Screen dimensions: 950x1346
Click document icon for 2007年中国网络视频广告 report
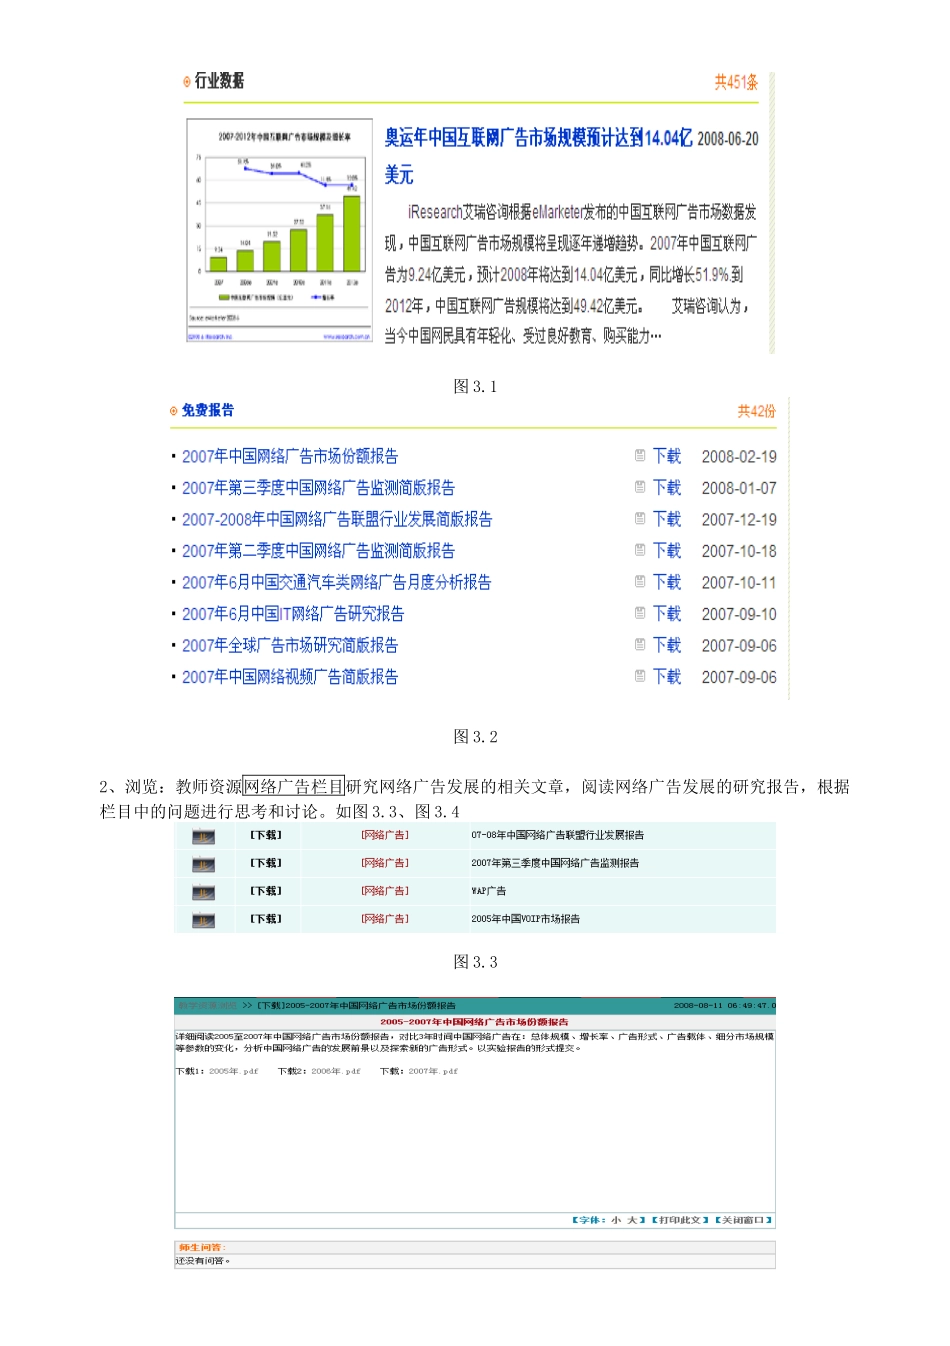pyautogui.click(x=640, y=676)
